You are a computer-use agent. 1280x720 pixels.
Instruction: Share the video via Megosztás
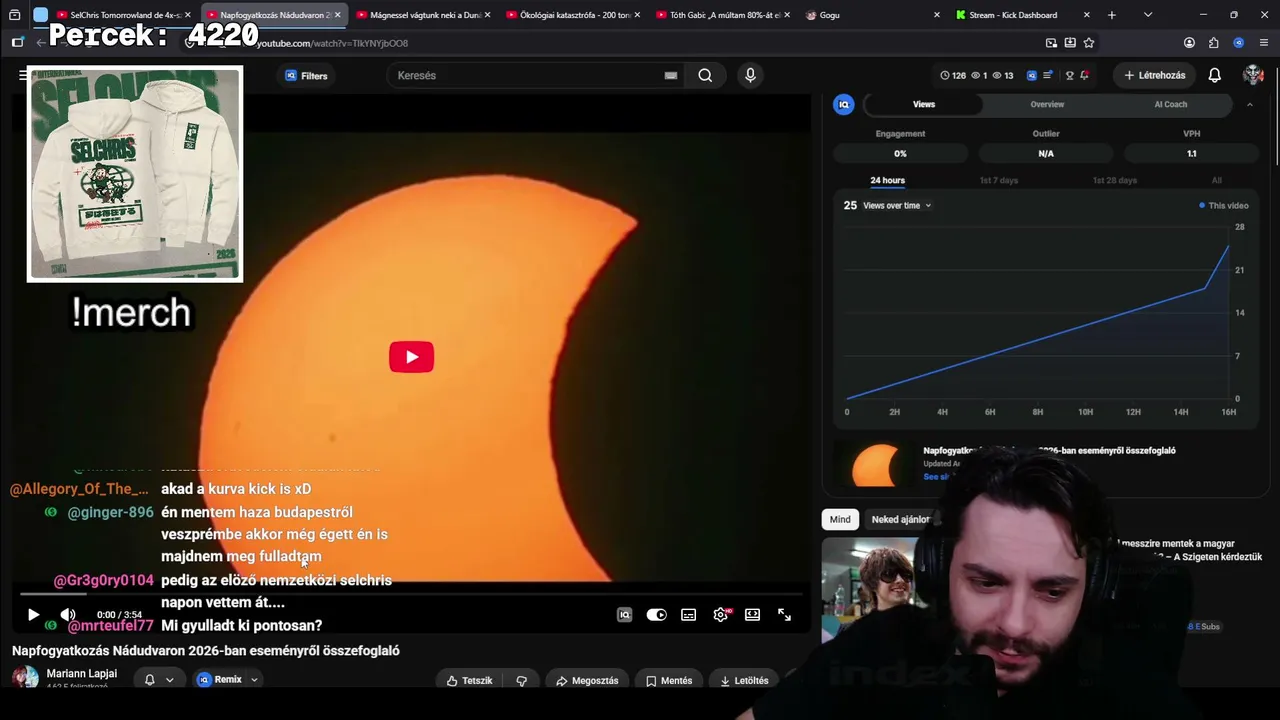587,681
